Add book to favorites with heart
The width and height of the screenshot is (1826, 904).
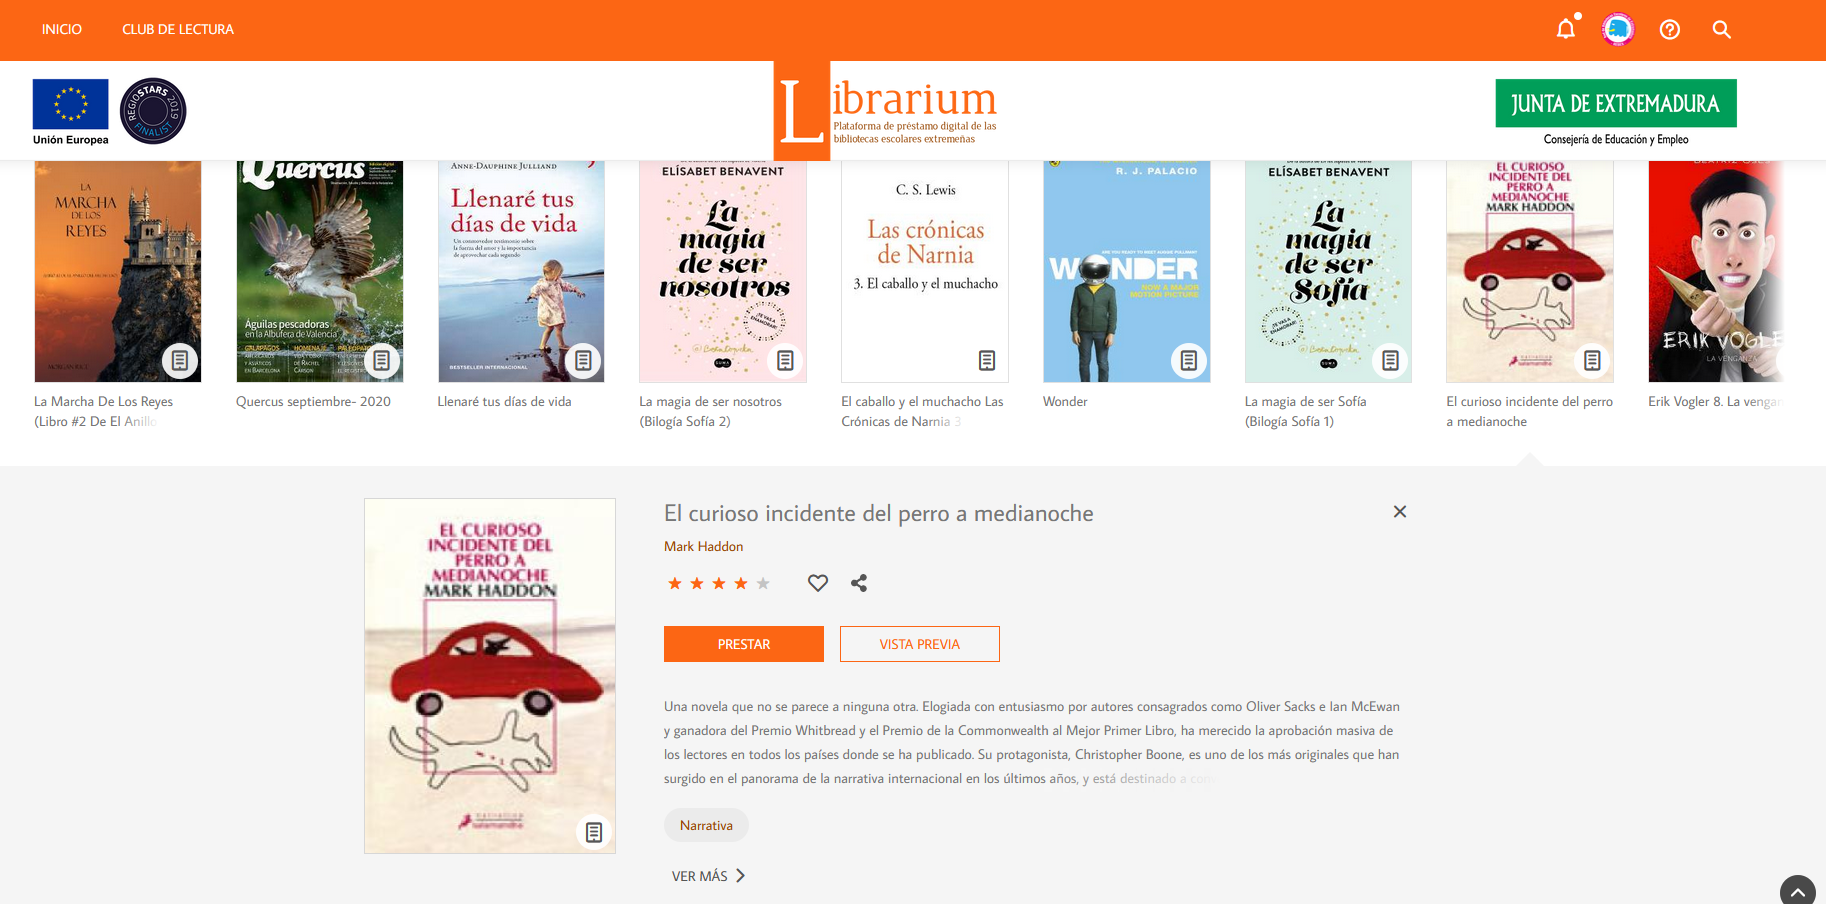(818, 583)
